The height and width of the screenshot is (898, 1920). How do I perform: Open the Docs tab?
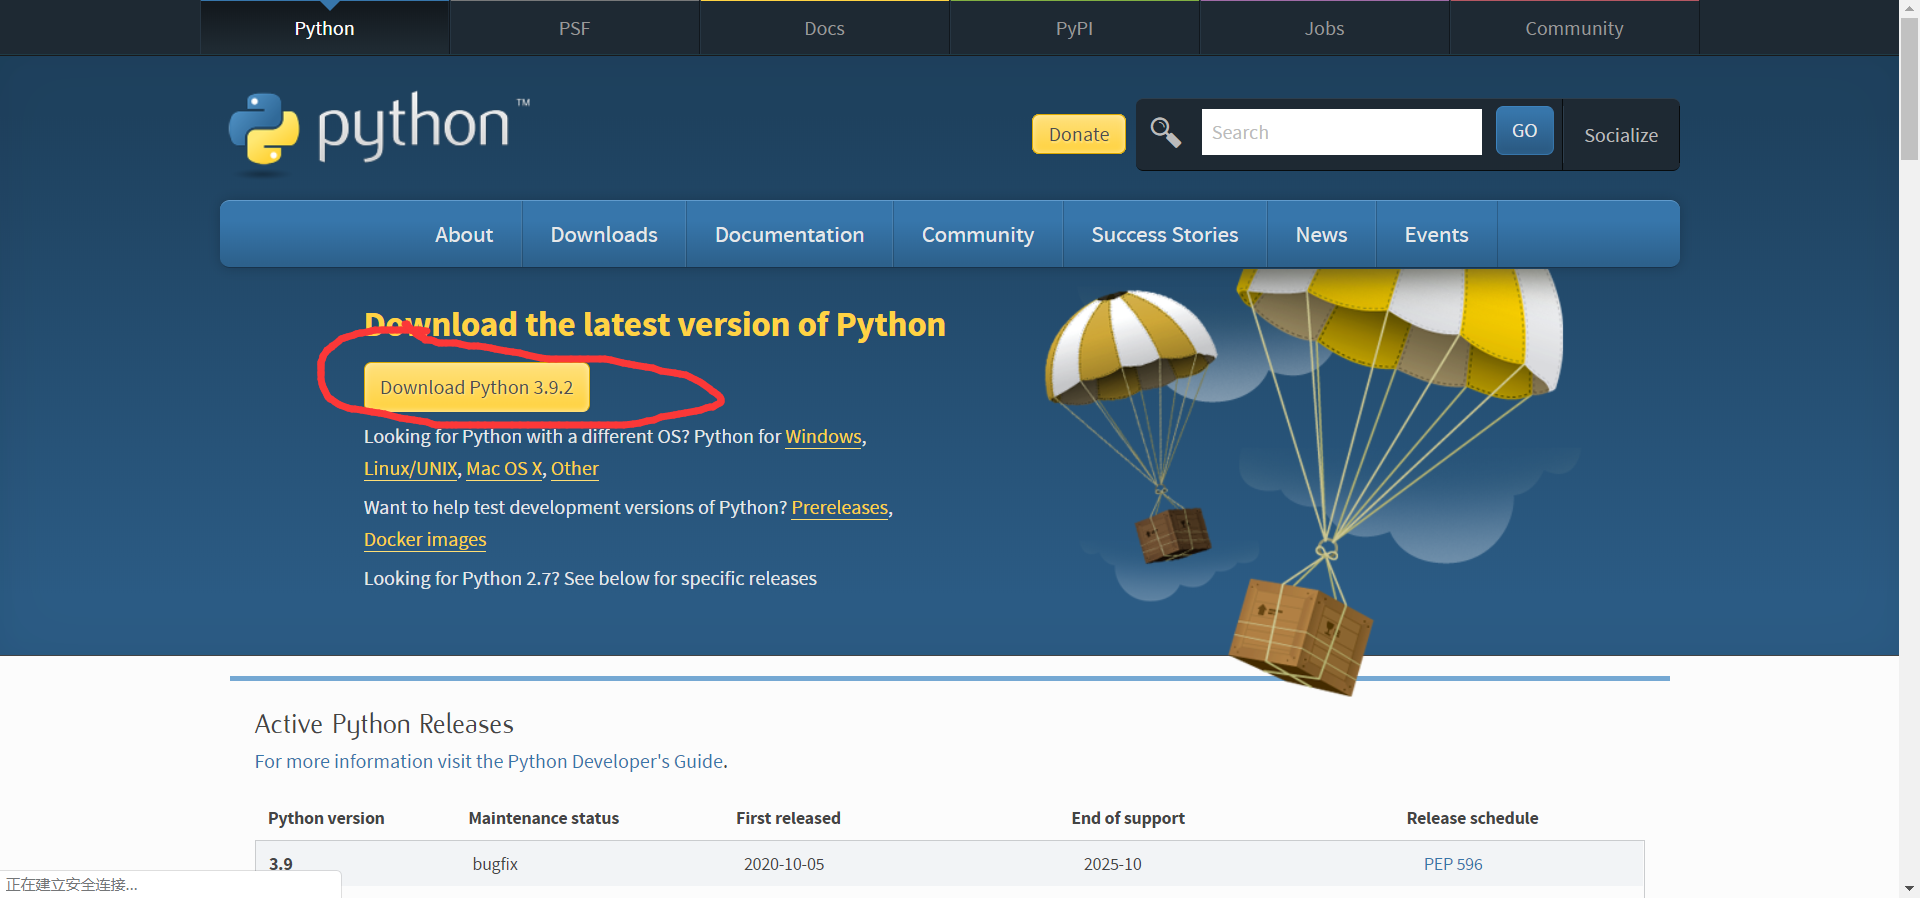point(824,28)
